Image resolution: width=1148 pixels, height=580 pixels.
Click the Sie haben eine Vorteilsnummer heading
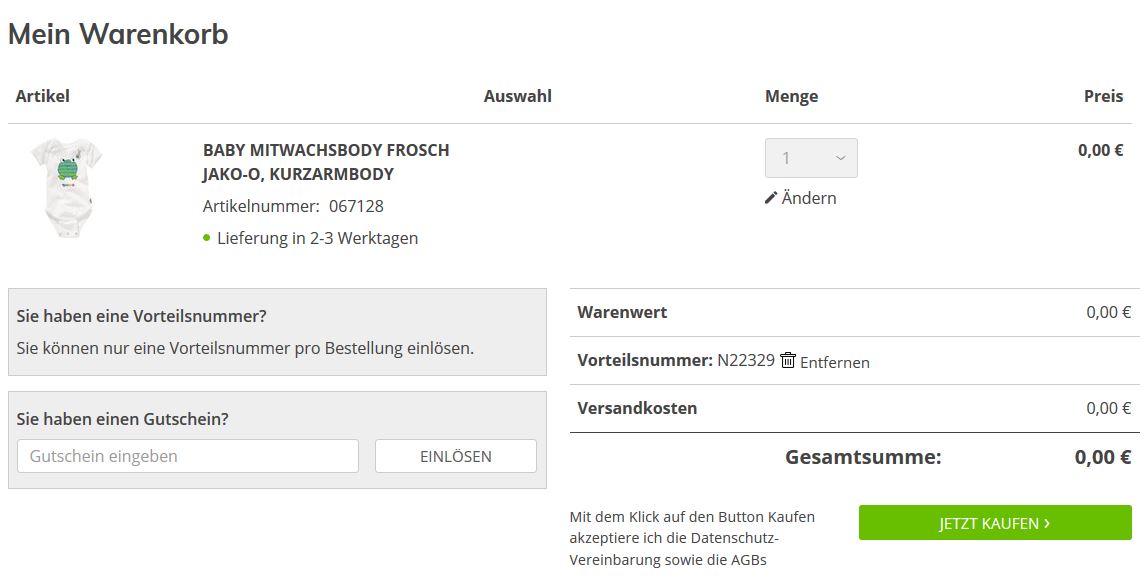click(x=141, y=316)
